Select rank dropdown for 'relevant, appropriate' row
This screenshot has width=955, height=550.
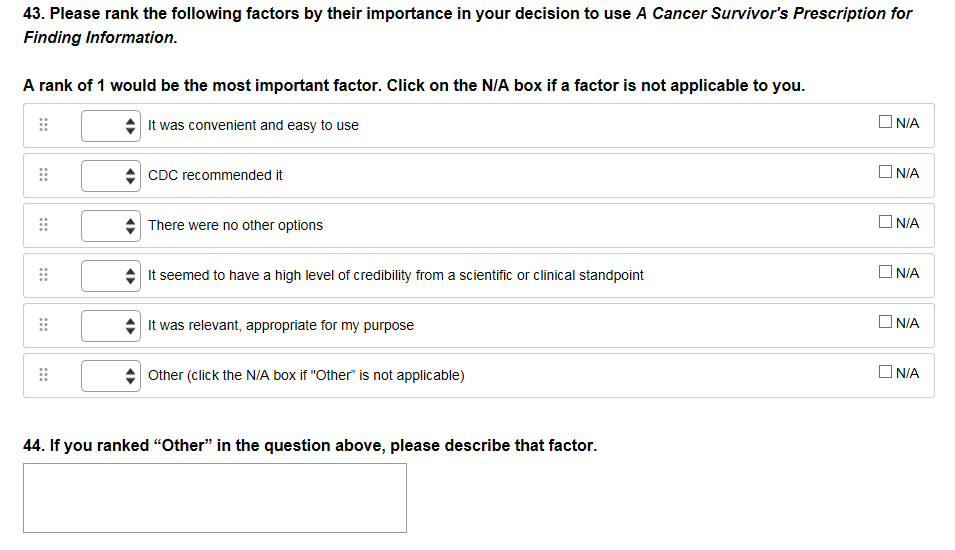click(x=110, y=325)
